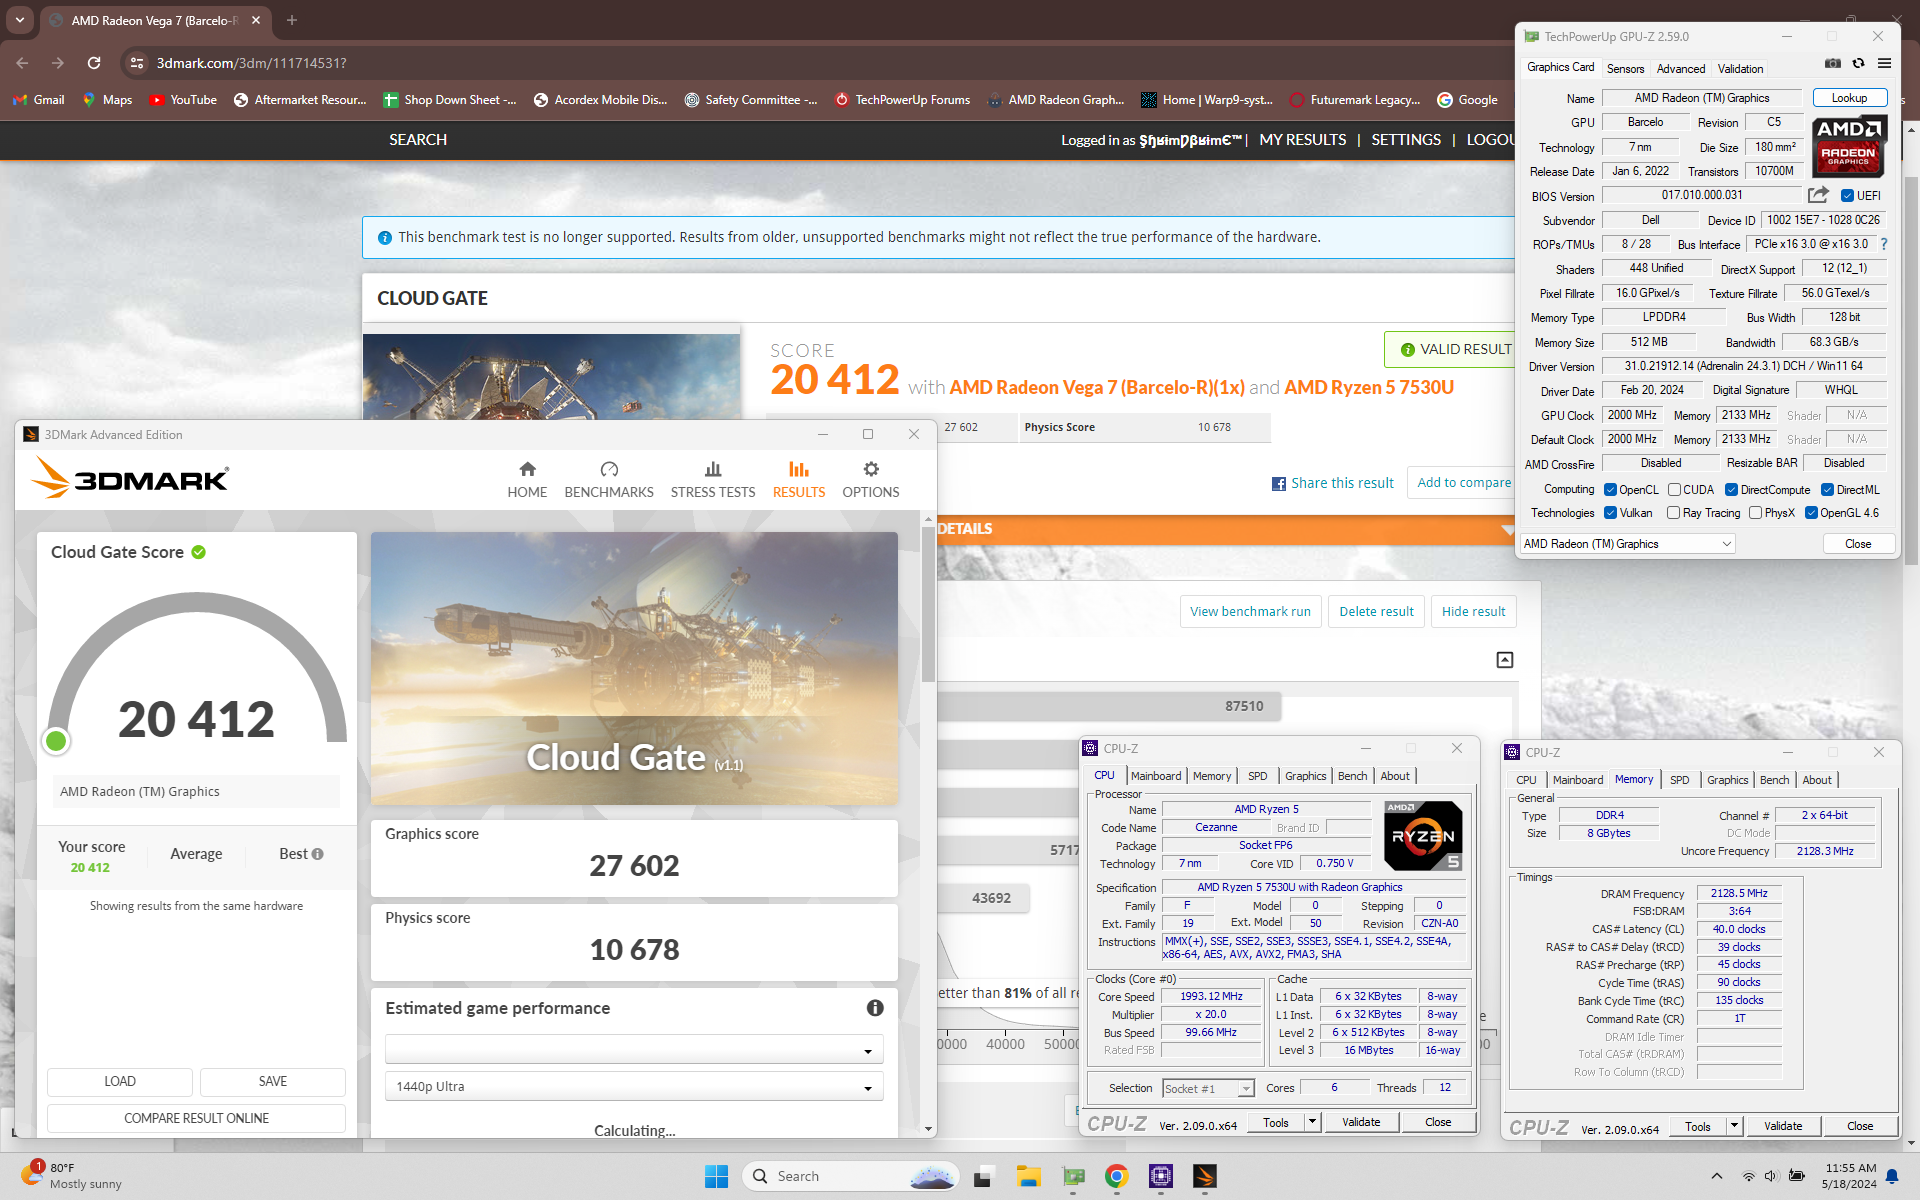Open the empty game selection dropdown in 3DMark
This screenshot has width=1920, height=1200.
click(634, 1049)
